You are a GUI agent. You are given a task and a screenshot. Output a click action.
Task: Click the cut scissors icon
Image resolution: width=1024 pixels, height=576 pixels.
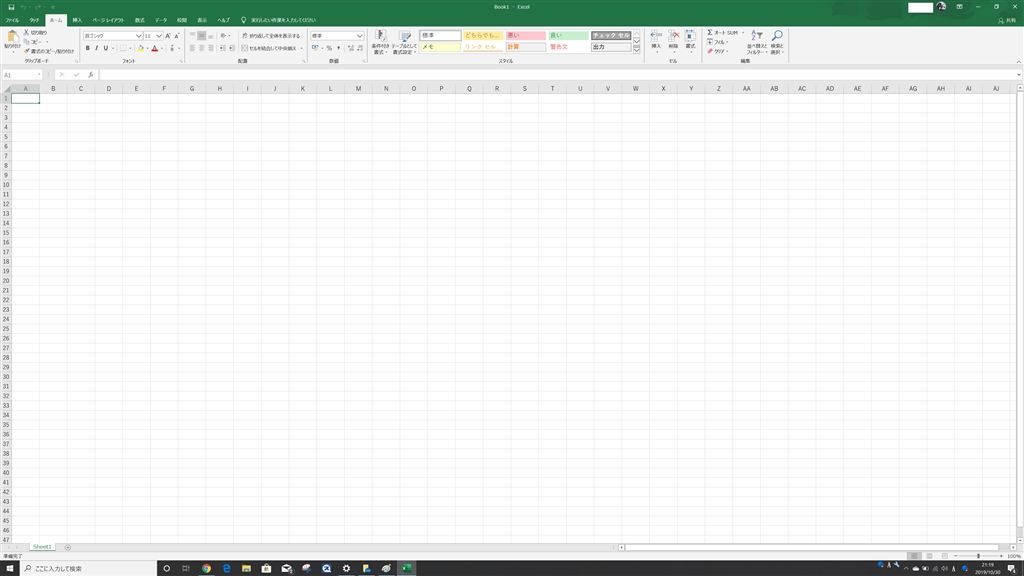pos(27,32)
